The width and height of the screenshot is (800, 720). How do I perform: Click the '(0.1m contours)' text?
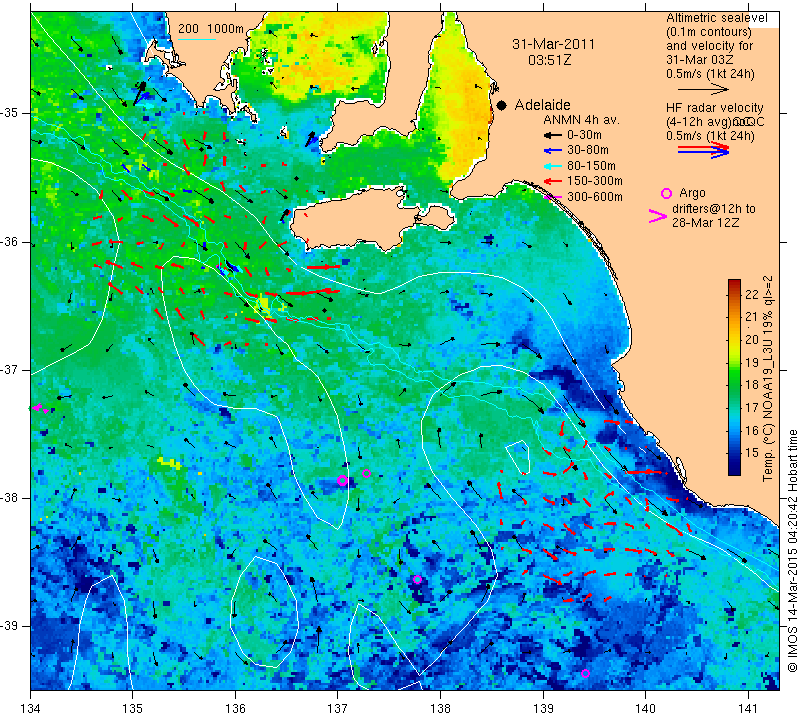709,32
